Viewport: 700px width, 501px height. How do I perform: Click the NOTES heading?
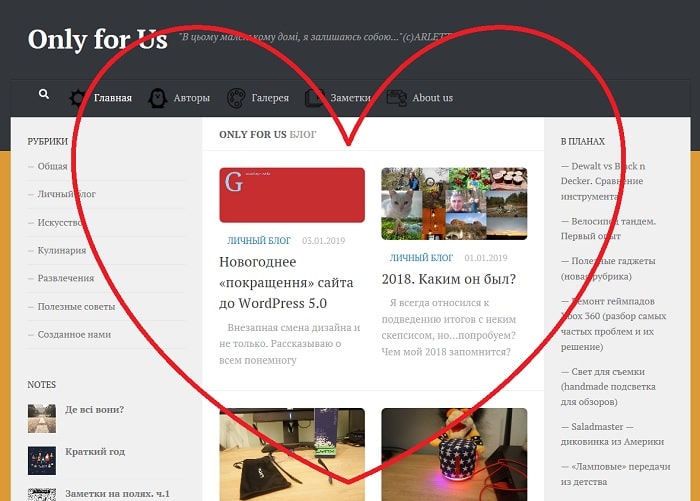[x=42, y=385]
